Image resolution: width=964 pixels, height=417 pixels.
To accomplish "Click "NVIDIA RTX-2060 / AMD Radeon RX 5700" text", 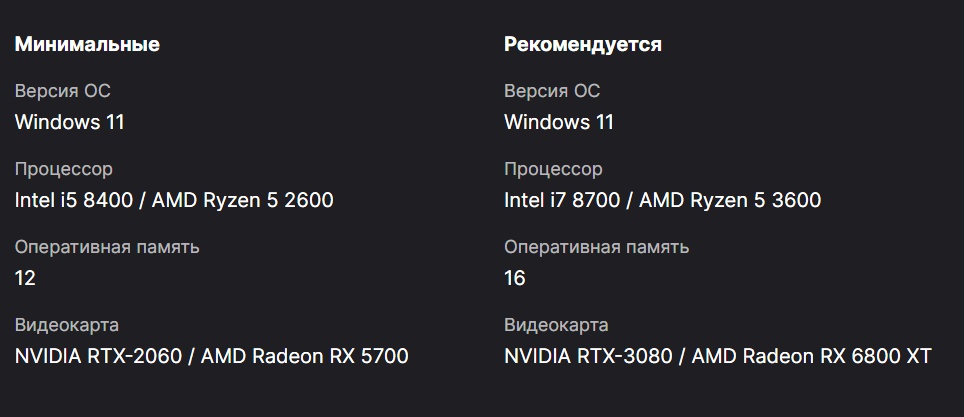I will tap(211, 356).
